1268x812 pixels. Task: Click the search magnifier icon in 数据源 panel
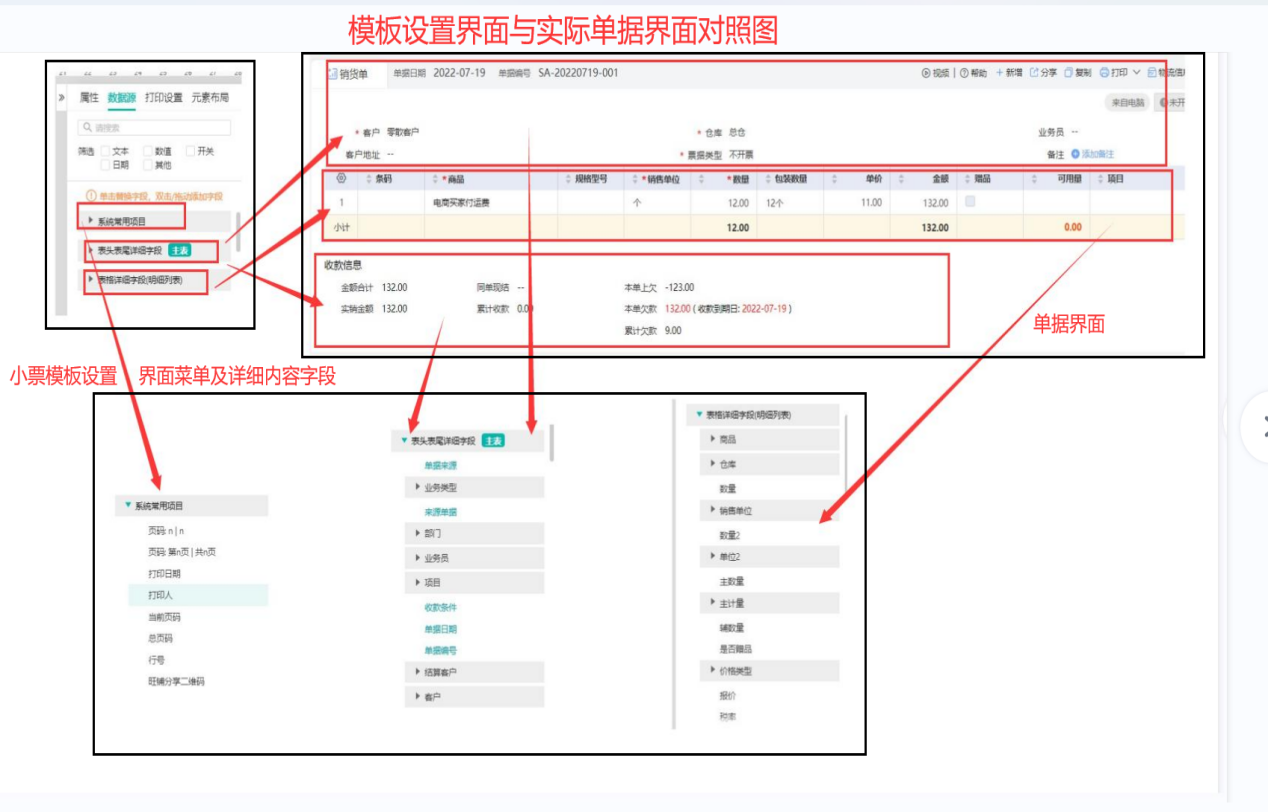click(87, 128)
